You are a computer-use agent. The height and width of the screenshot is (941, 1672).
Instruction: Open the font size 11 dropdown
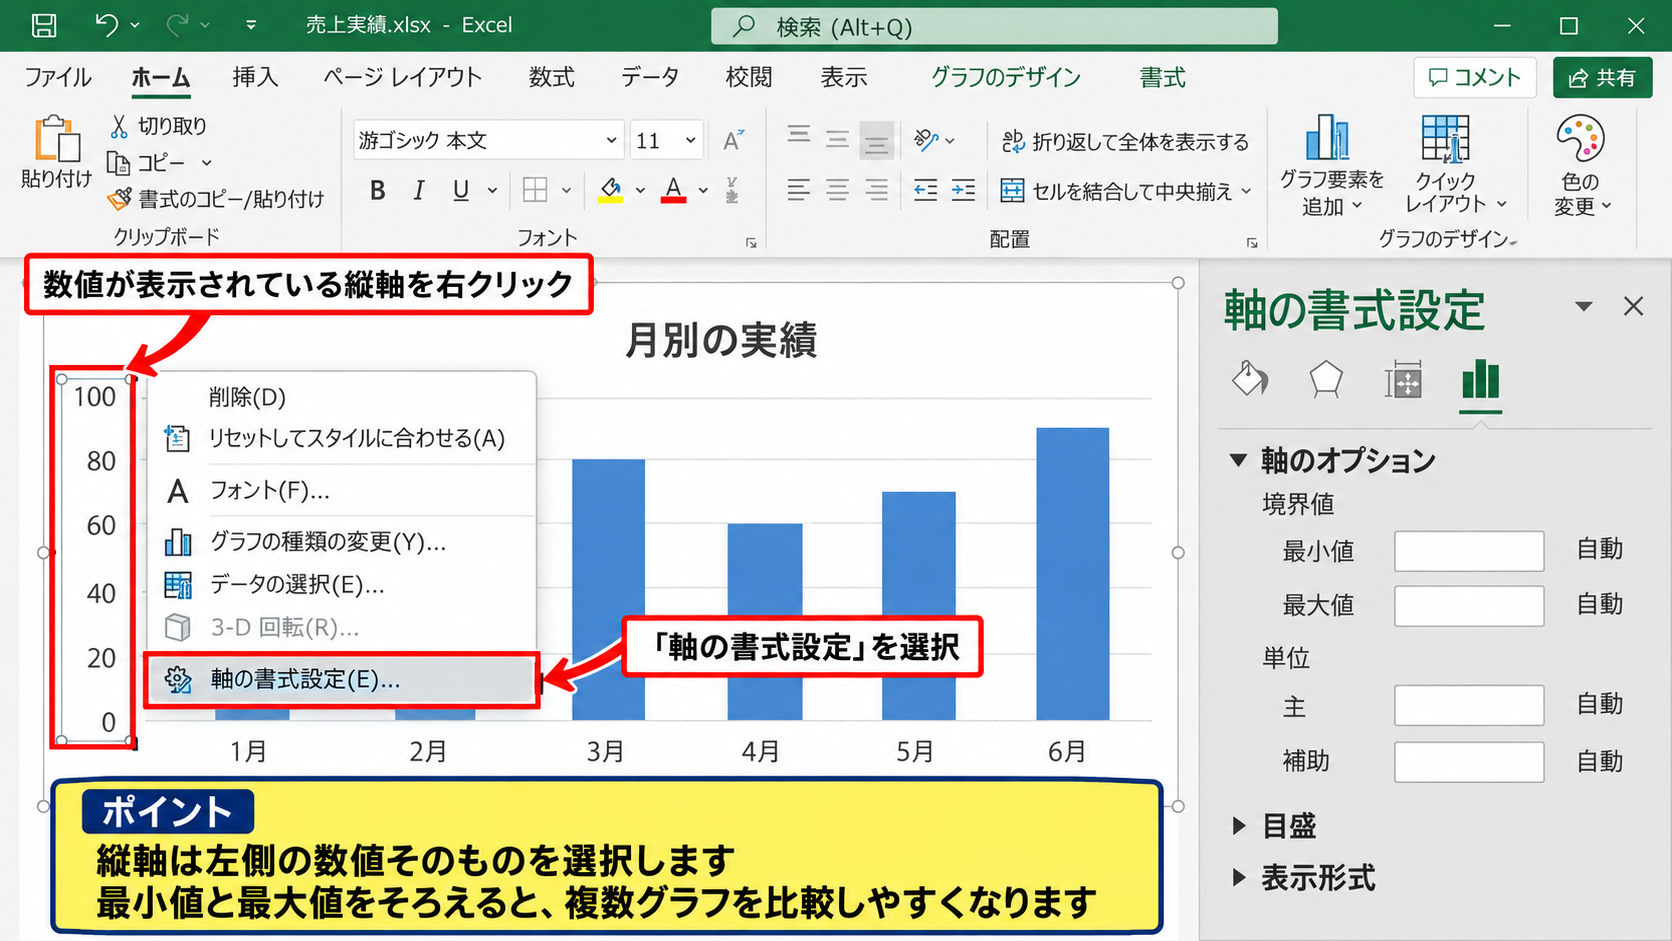click(690, 141)
